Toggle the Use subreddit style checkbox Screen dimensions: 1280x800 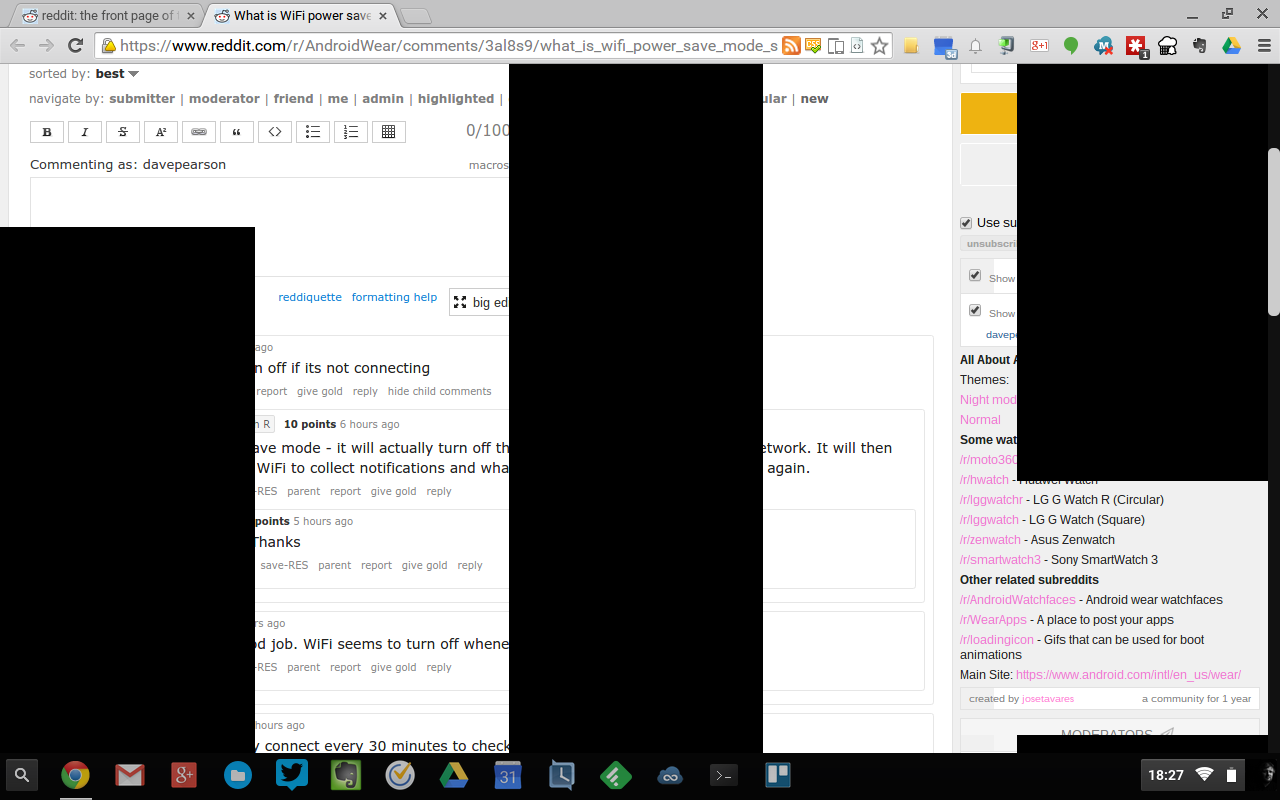966,222
